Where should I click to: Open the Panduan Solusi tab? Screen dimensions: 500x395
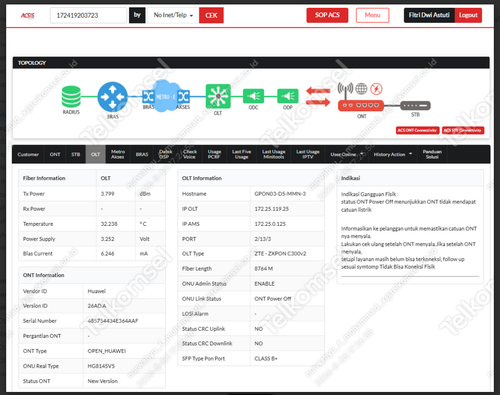pos(432,154)
